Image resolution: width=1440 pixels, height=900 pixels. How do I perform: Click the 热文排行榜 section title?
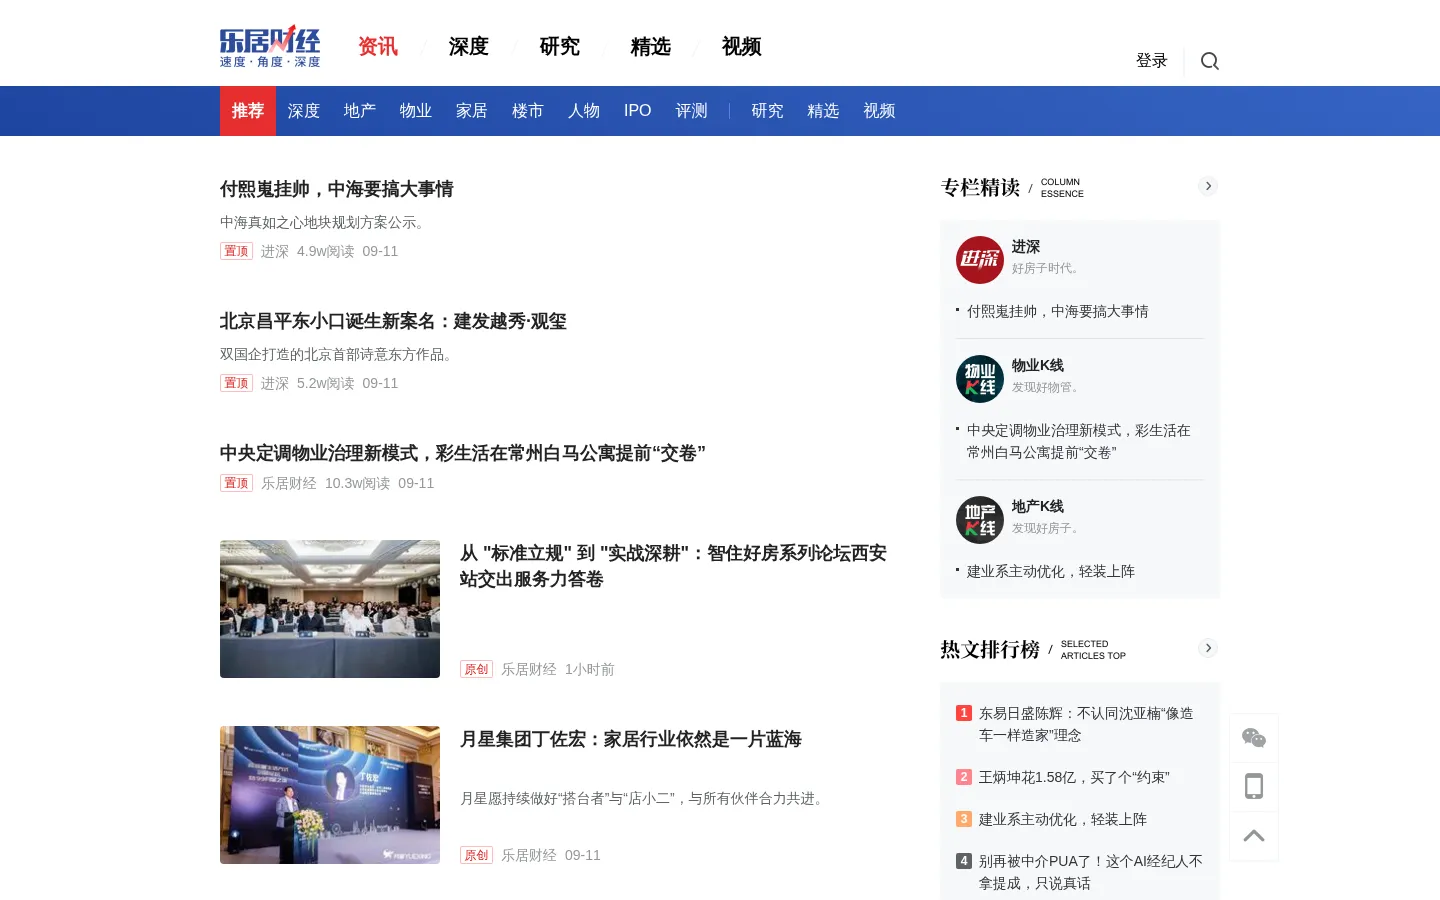tap(990, 650)
